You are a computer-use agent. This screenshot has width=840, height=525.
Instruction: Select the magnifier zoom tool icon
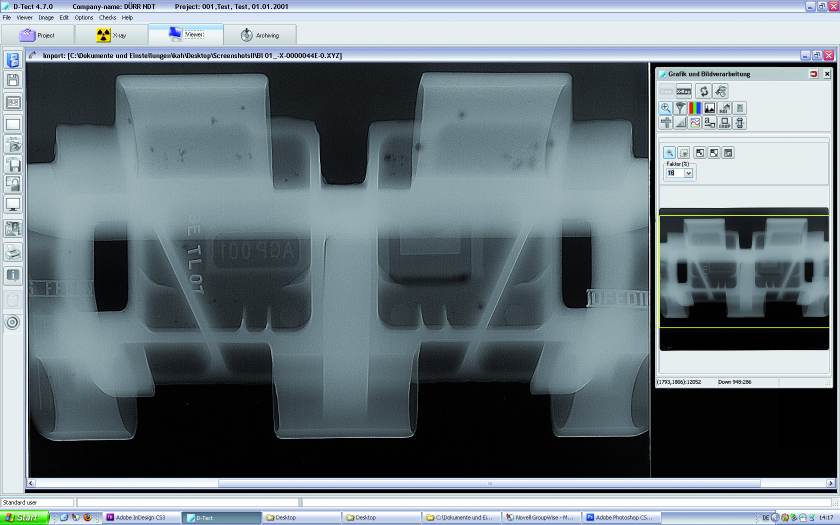666,107
